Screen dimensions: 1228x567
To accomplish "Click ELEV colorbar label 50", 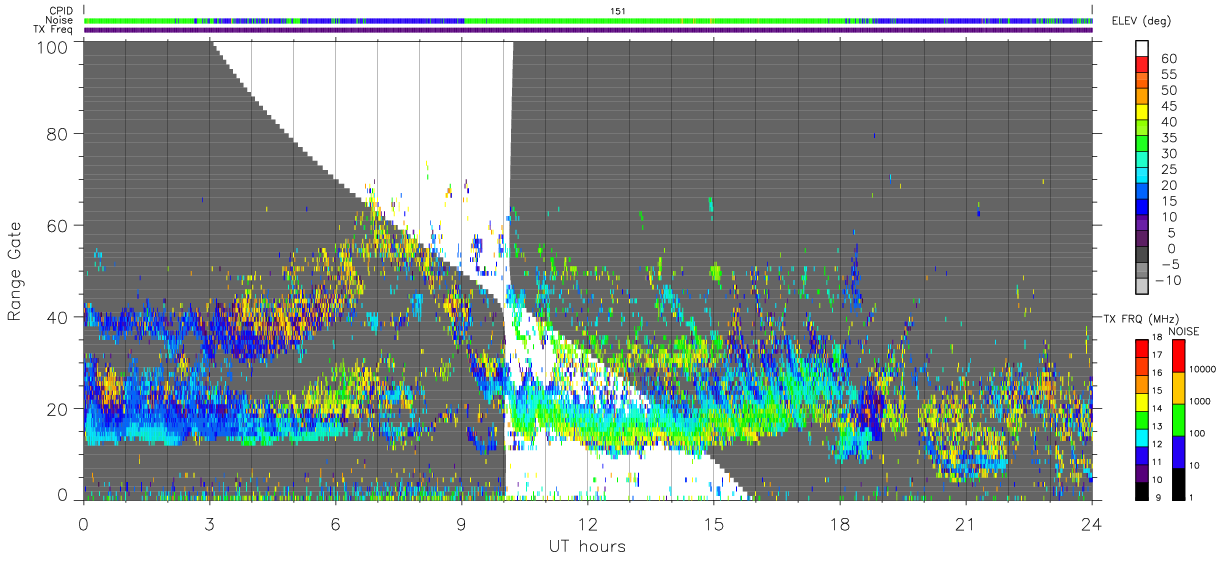I will 1167,90.
